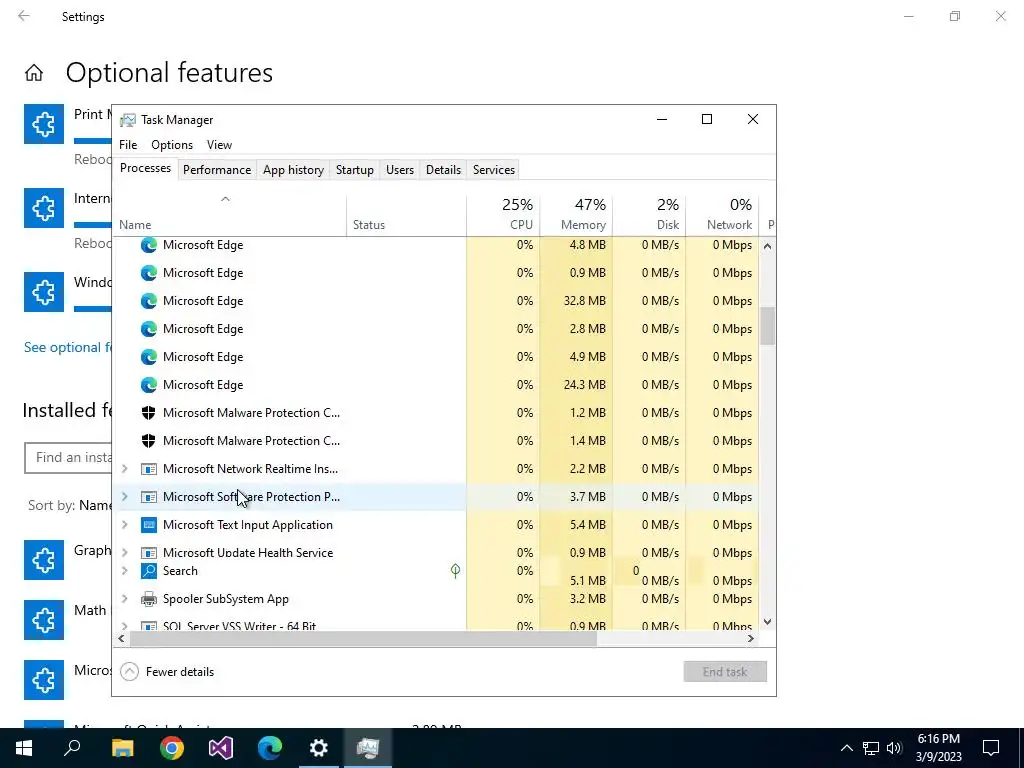Switch to the App history tab

click(x=293, y=170)
